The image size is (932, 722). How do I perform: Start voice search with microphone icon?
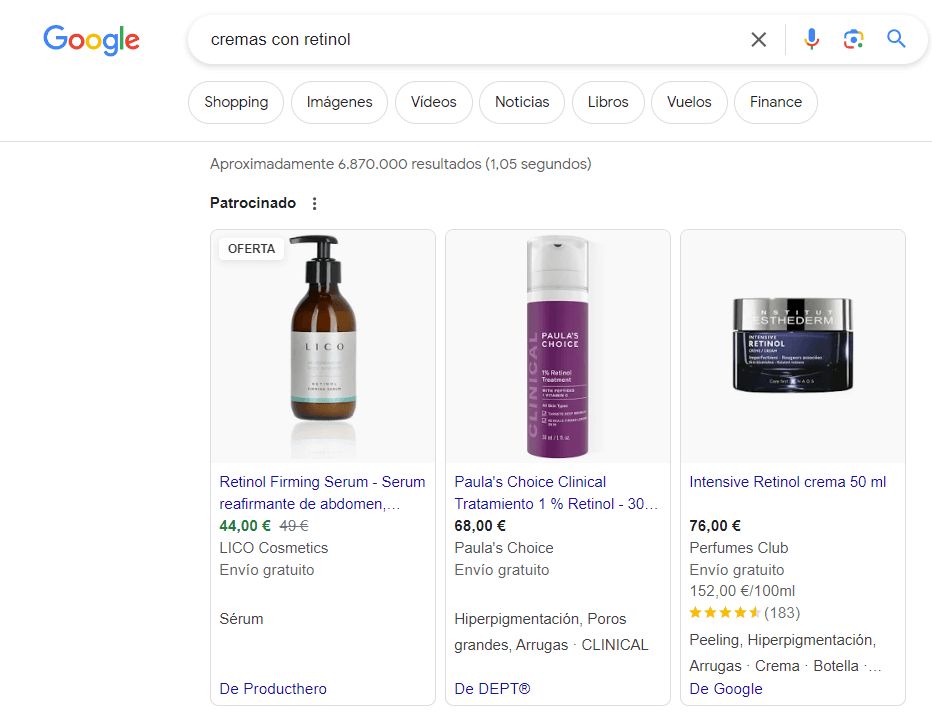point(811,39)
